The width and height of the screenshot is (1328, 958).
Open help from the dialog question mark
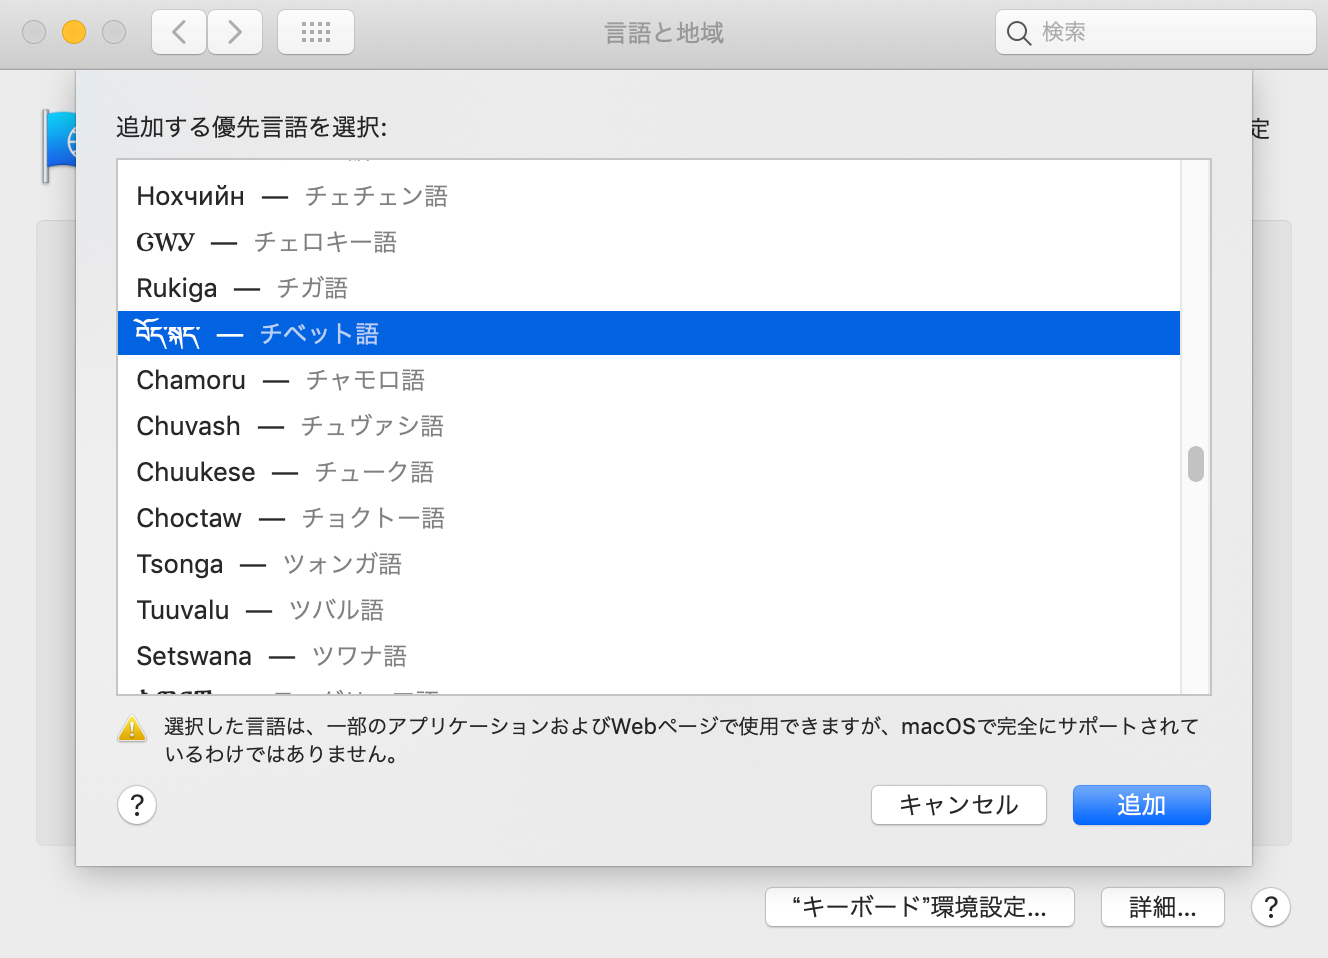(x=137, y=805)
